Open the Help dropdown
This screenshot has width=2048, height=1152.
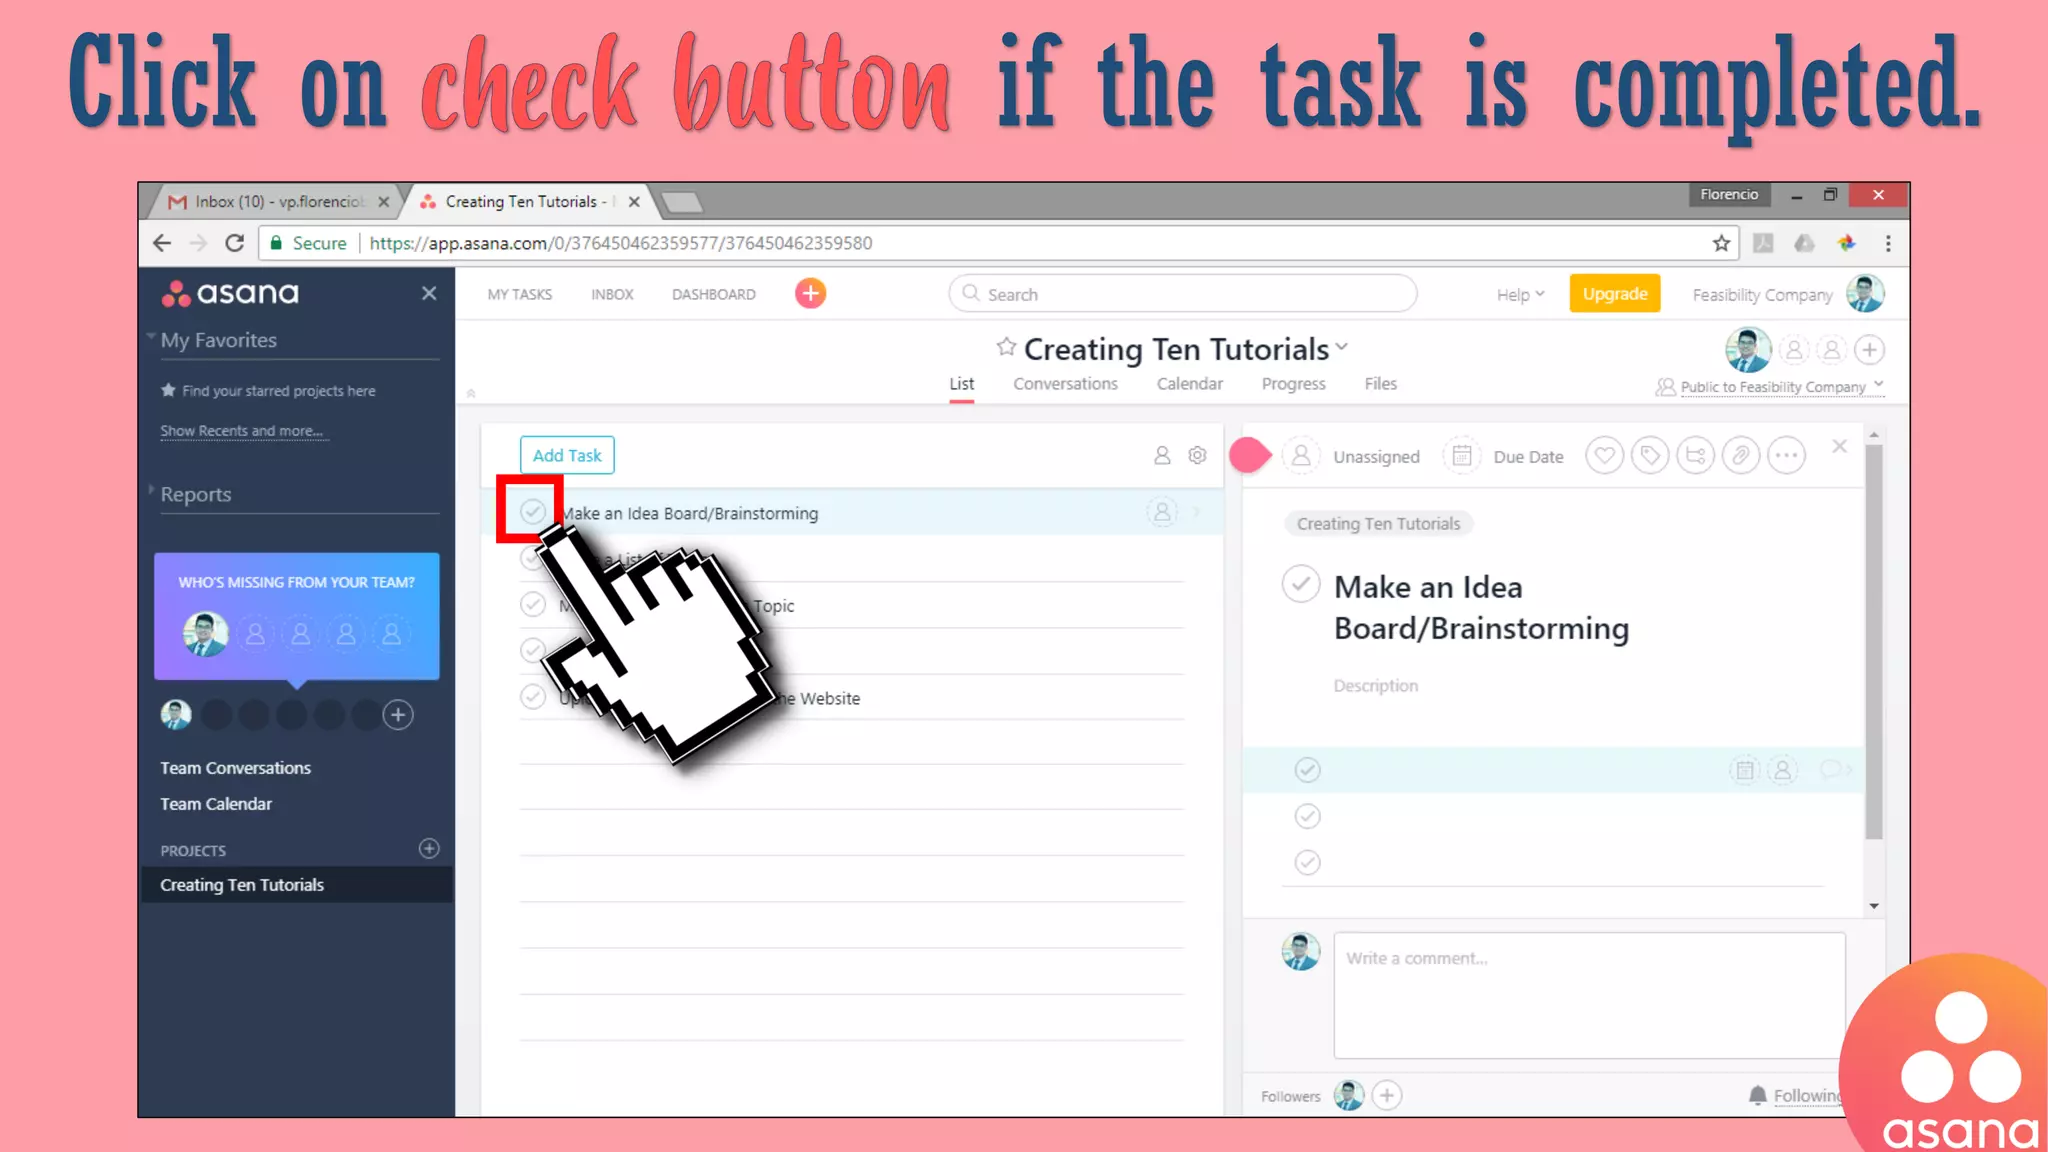[1520, 294]
